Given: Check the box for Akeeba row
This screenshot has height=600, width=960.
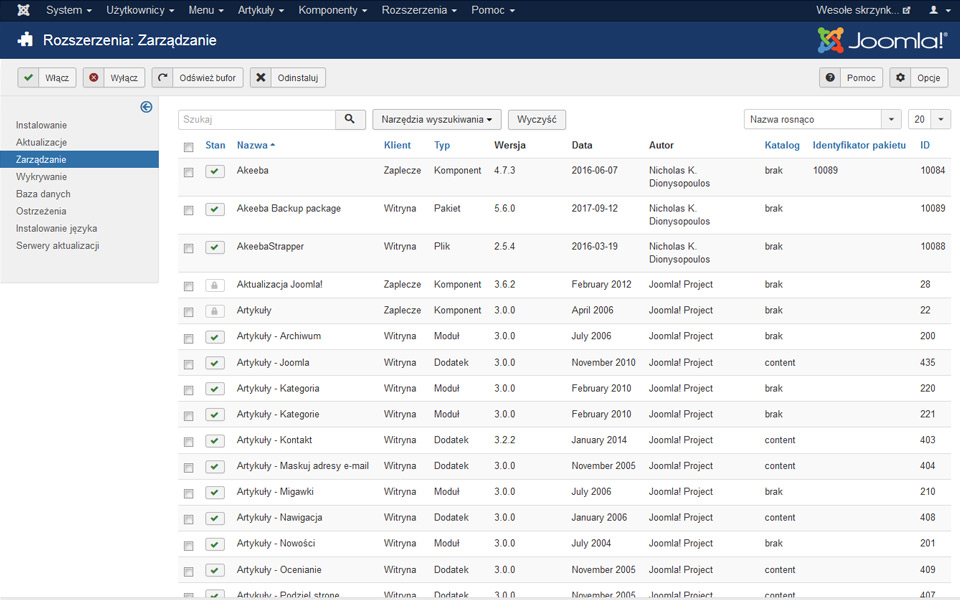Looking at the screenshot, I should coord(189,173).
